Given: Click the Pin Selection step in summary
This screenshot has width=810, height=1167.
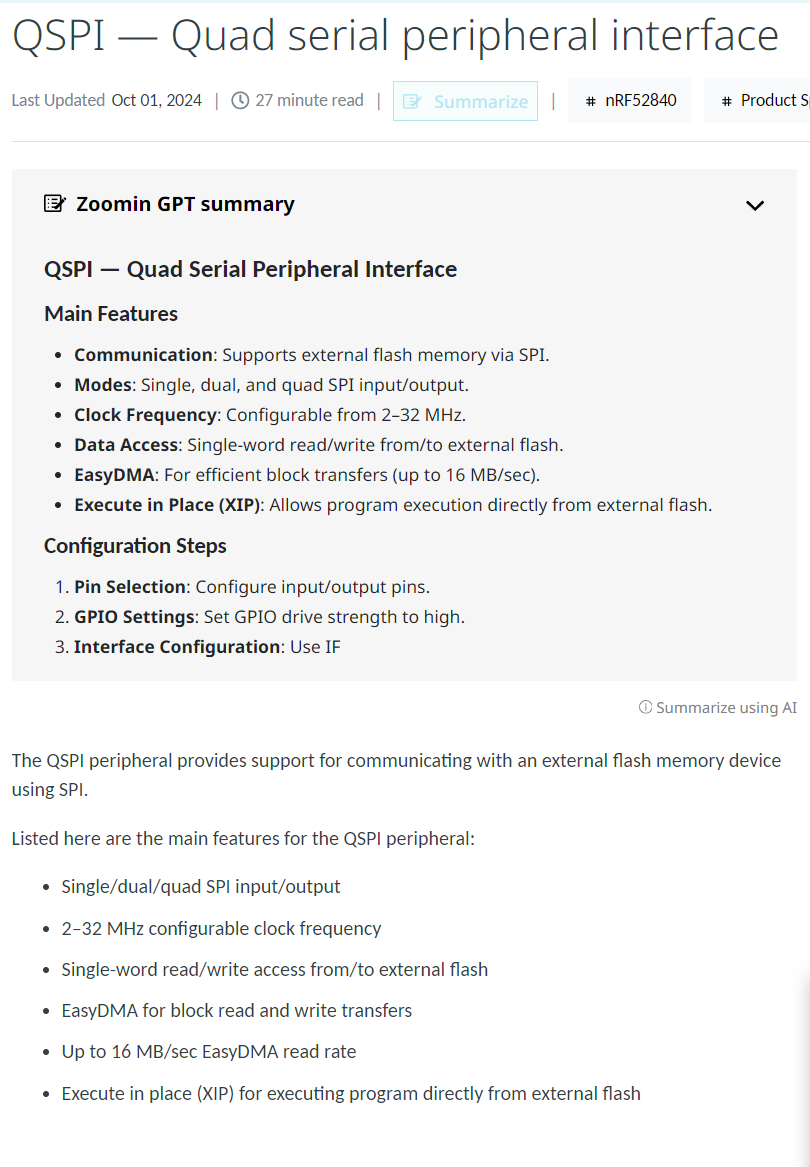Looking at the screenshot, I should pos(130,587).
